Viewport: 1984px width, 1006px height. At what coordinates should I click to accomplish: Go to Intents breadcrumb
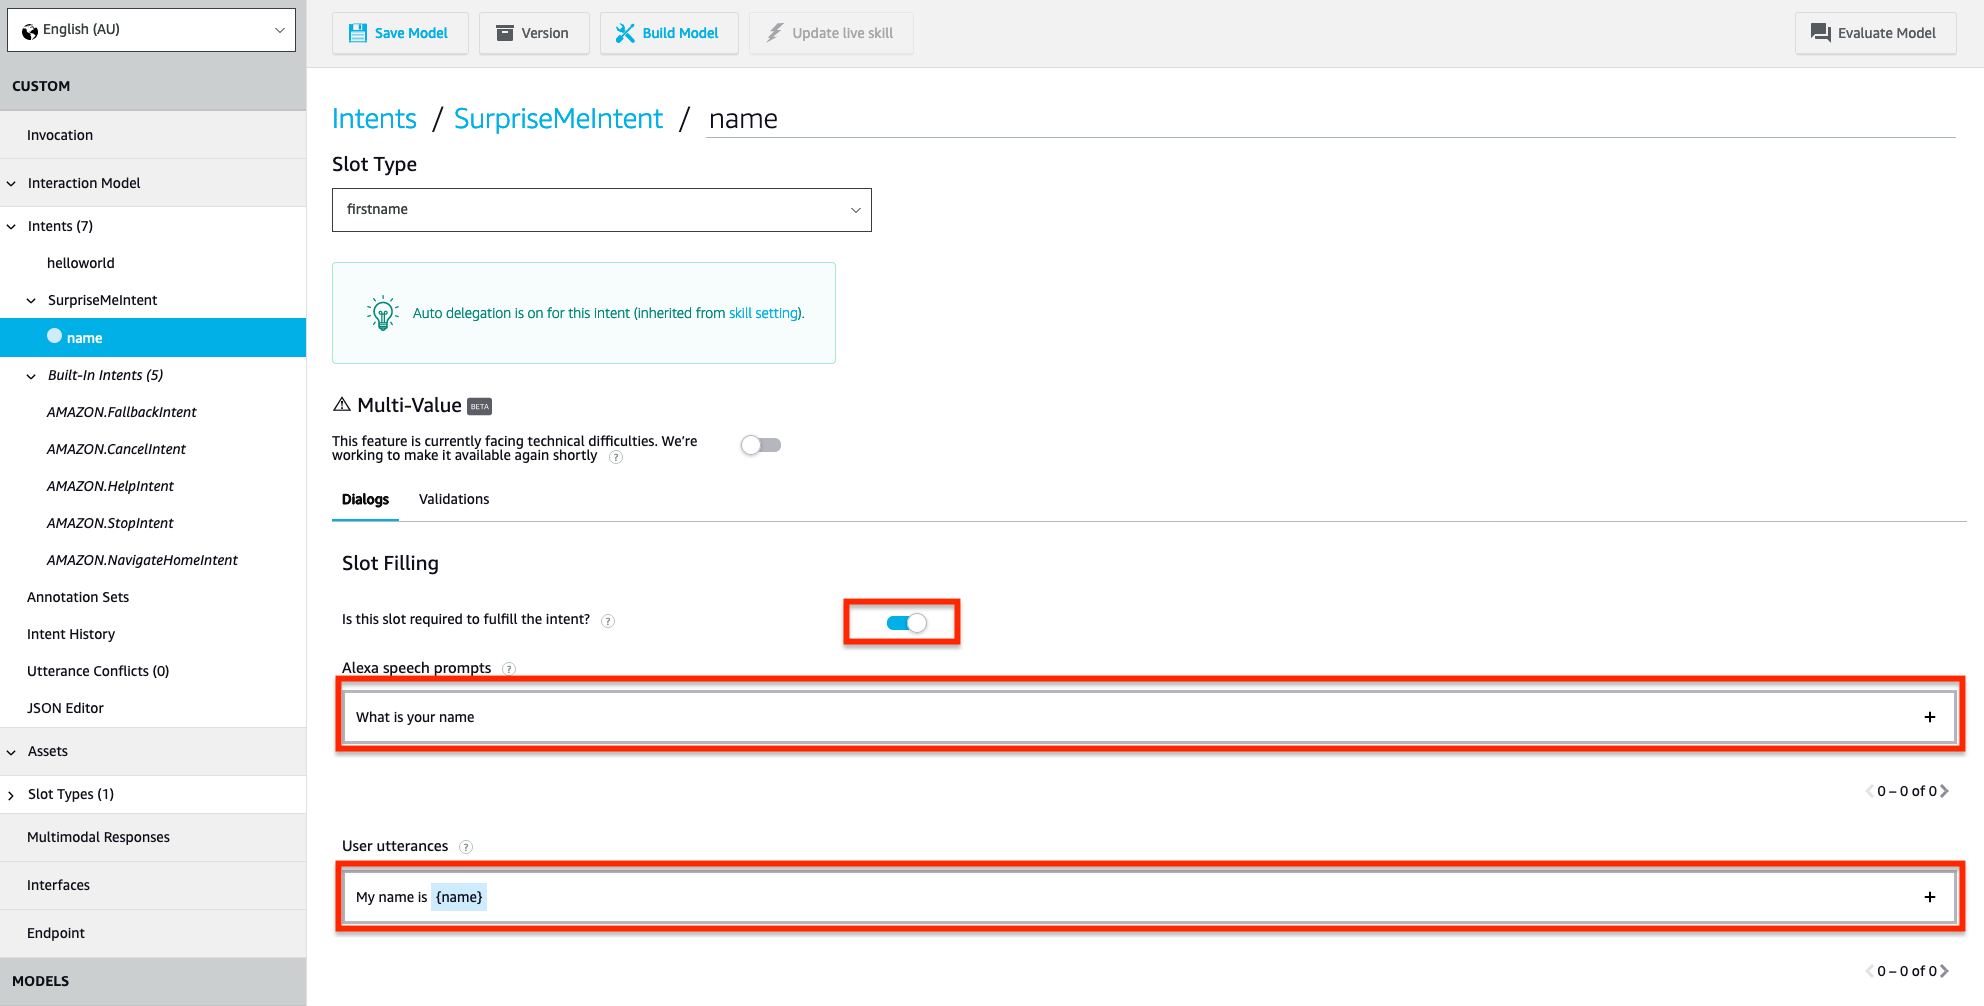tap(374, 119)
